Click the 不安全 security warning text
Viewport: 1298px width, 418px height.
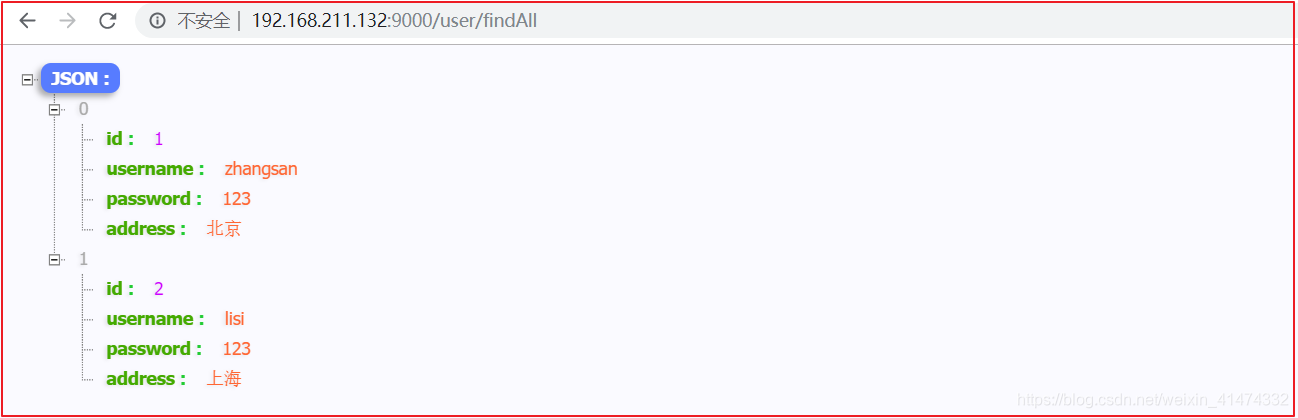pyautogui.click(x=204, y=20)
